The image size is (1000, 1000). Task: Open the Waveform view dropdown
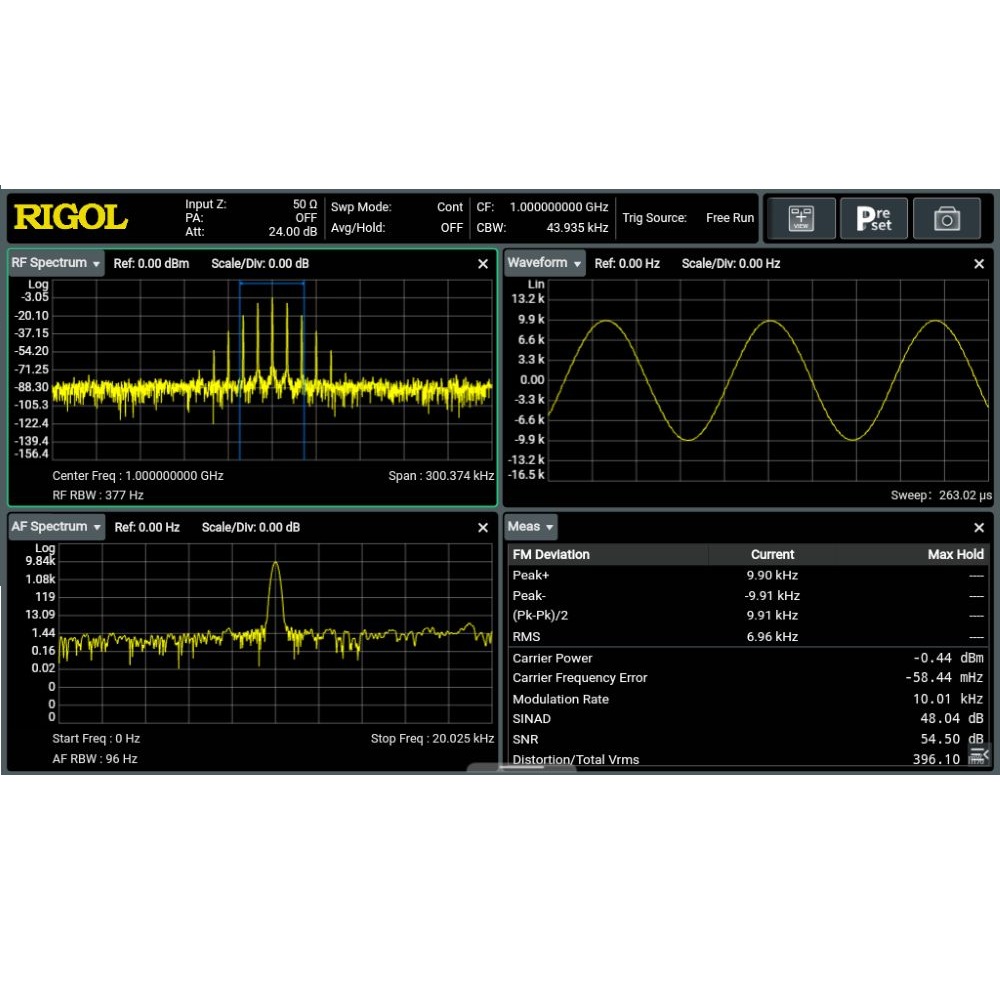tap(544, 263)
